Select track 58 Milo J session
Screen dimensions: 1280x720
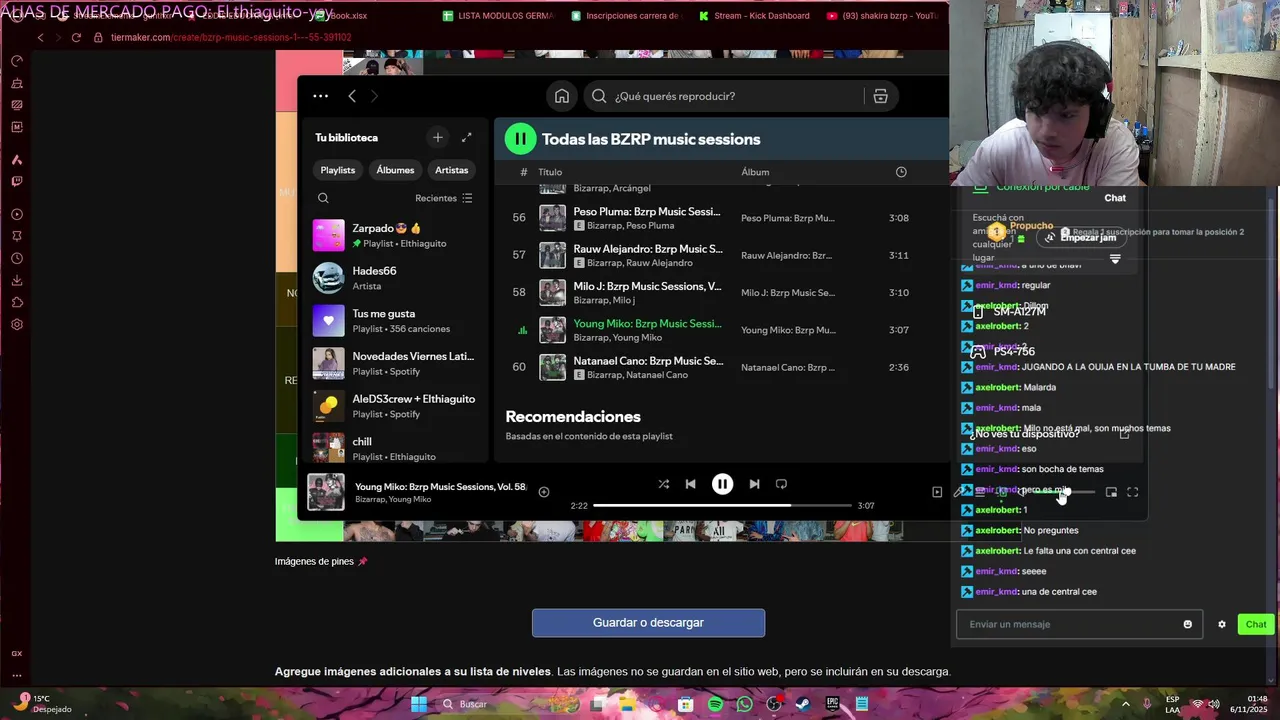(x=720, y=293)
